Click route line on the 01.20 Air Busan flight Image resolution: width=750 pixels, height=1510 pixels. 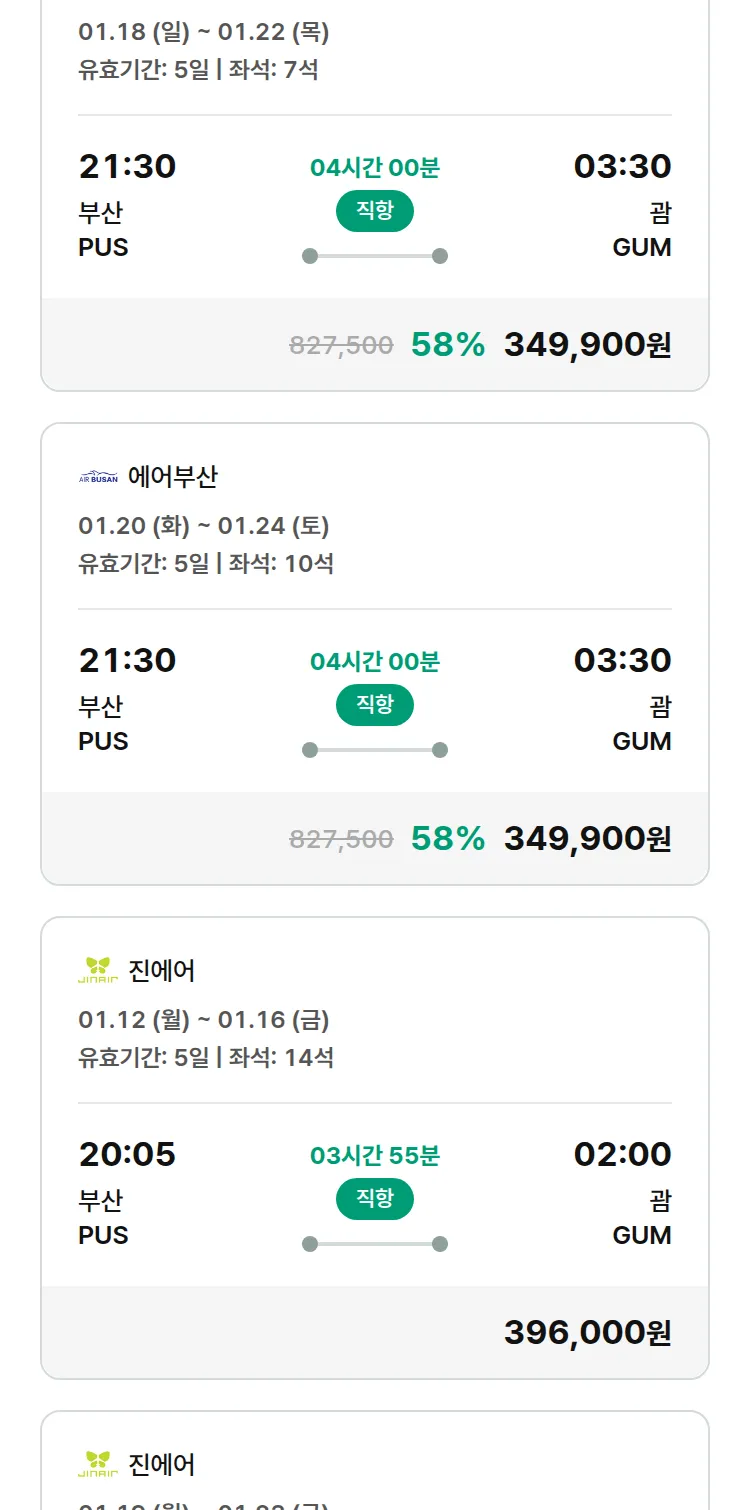(374, 750)
